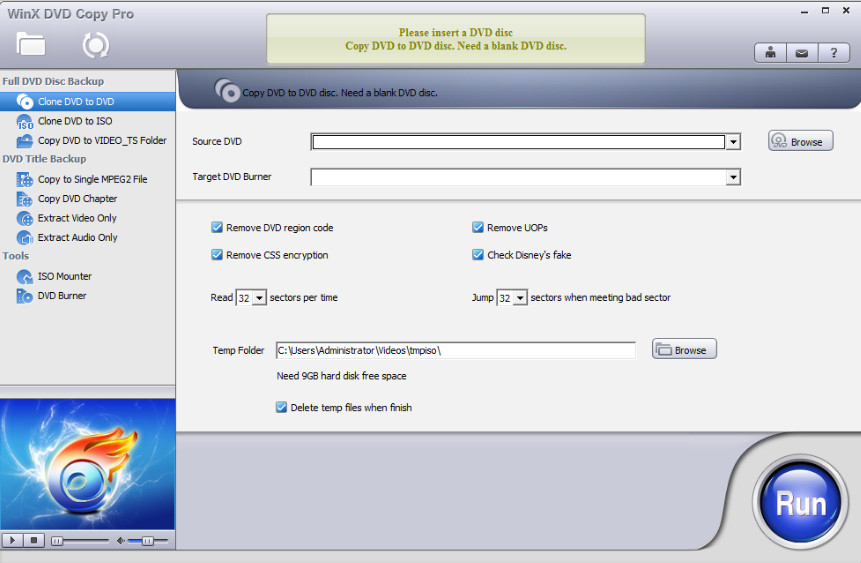Open help with the question mark button
Image resolution: width=861 pixels, height=563 pixels.
coord(834,53)
